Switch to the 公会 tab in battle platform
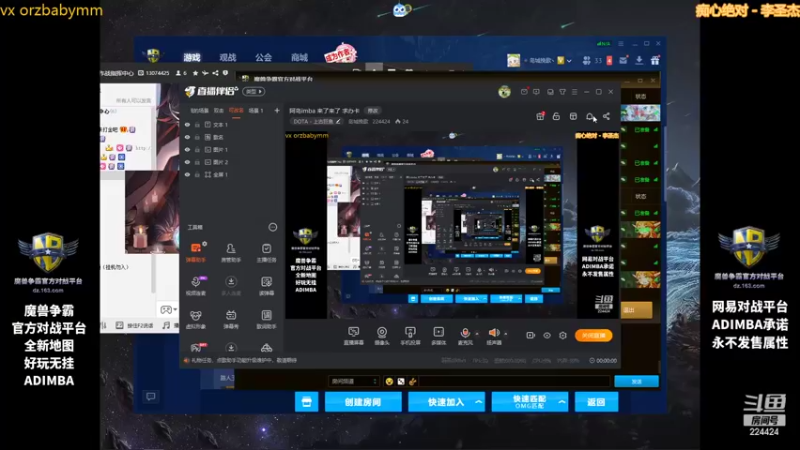 pyautogui.click(x=263, y=57)
